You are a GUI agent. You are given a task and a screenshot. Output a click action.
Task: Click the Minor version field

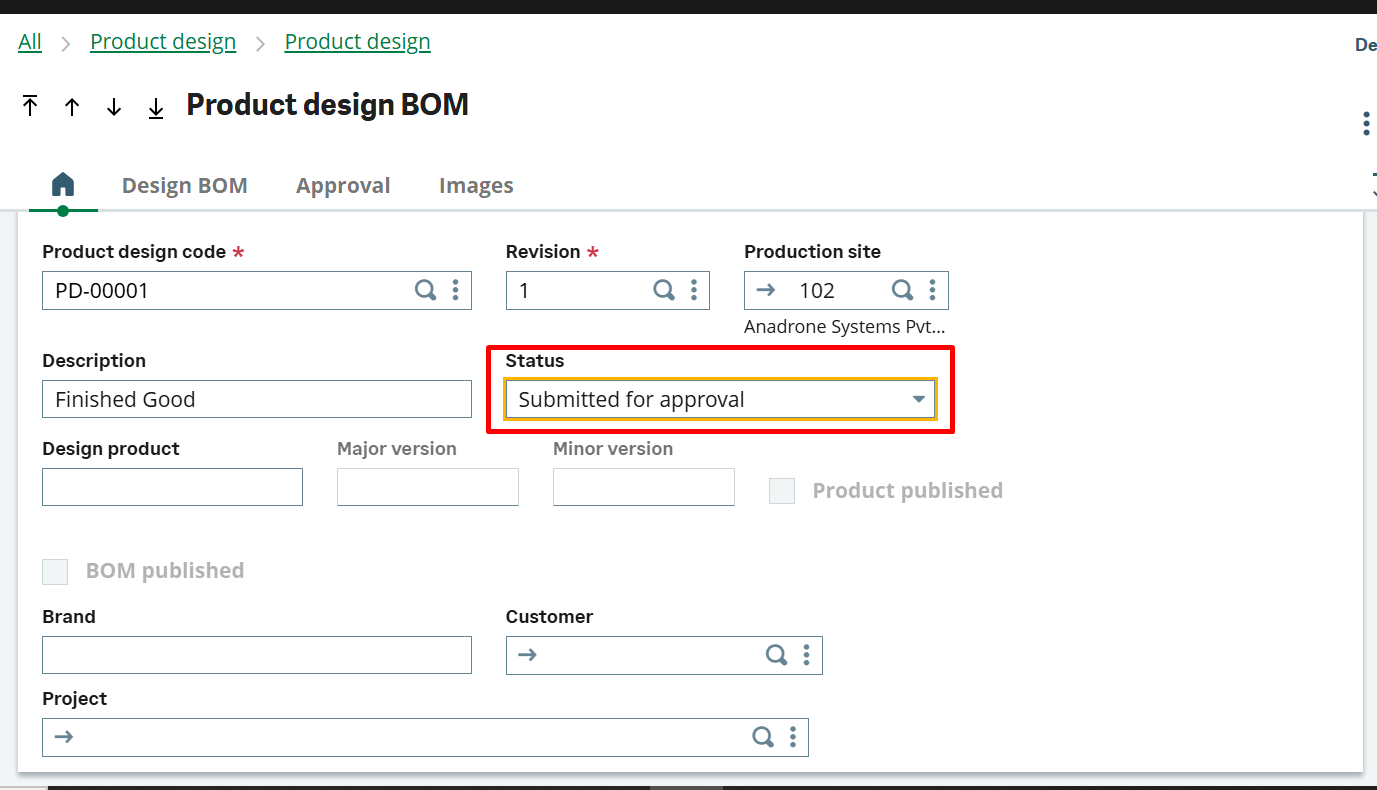[x=644, y=487]
